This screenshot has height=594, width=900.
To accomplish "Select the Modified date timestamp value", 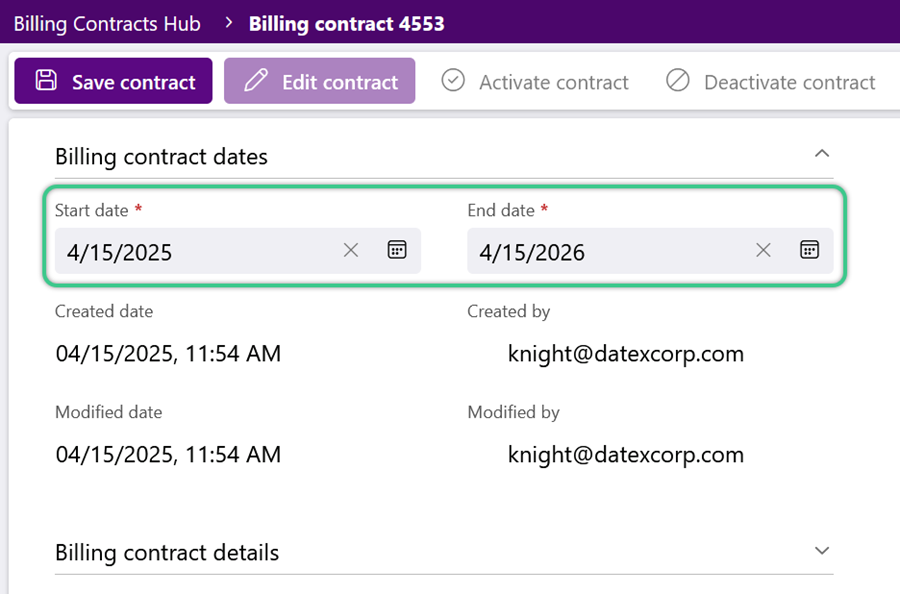I will pyautogui.click(x=168, y=455).
